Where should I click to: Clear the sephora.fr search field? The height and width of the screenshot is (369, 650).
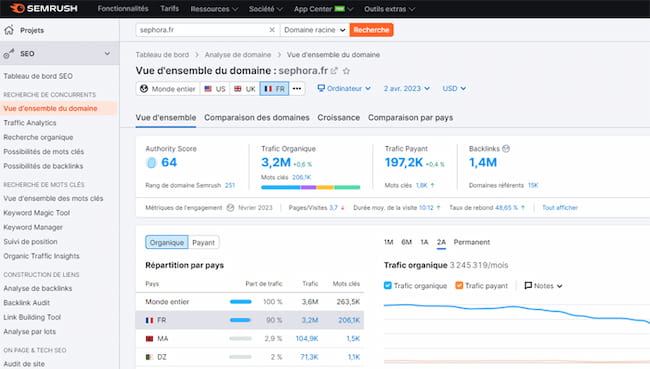(x=272, y=30)
